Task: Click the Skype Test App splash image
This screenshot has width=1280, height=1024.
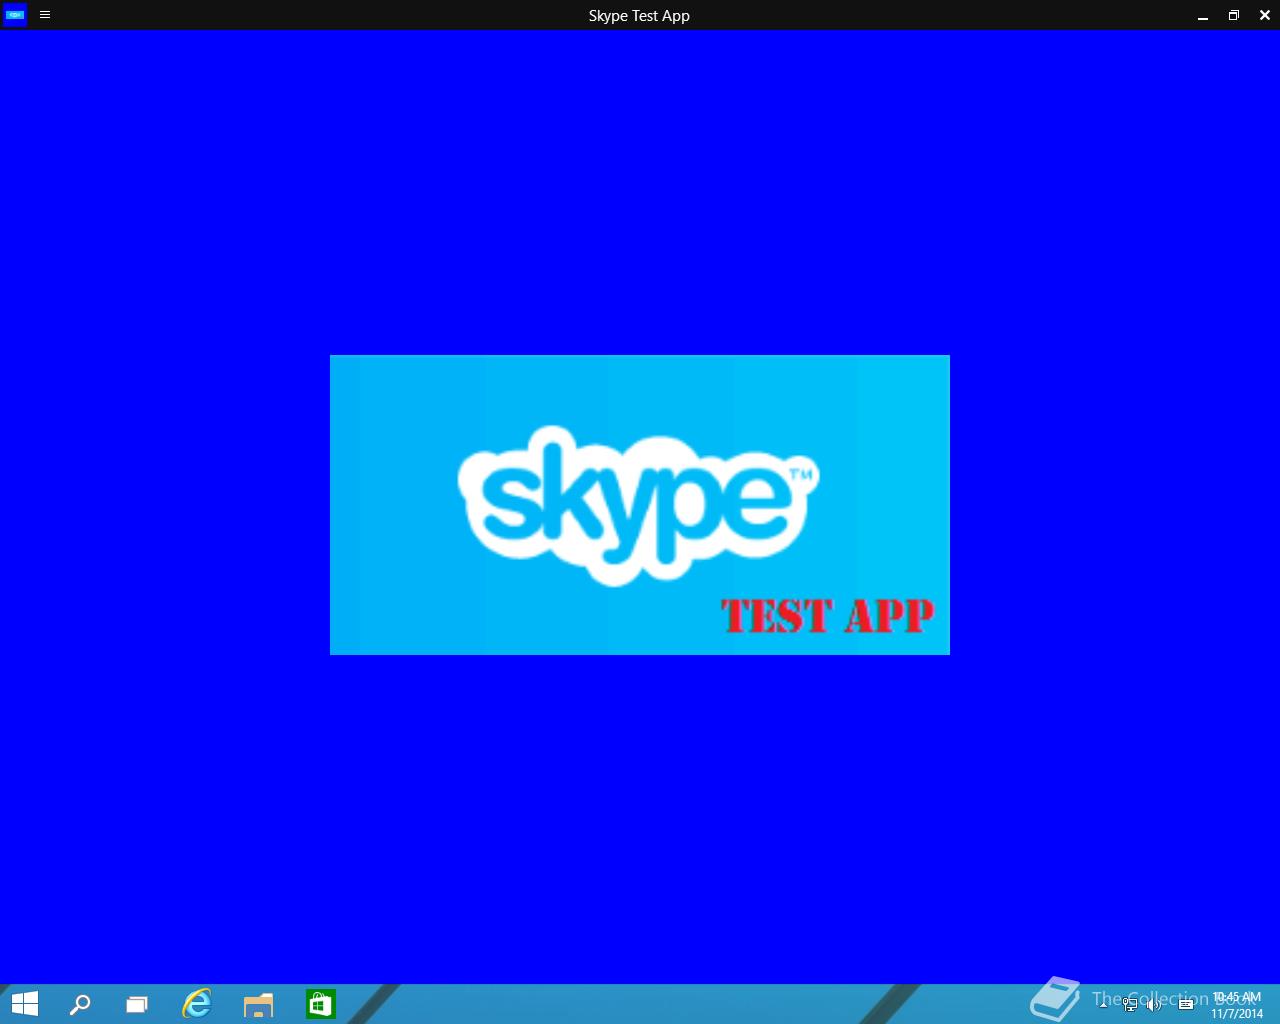Action: coord(640,505)
